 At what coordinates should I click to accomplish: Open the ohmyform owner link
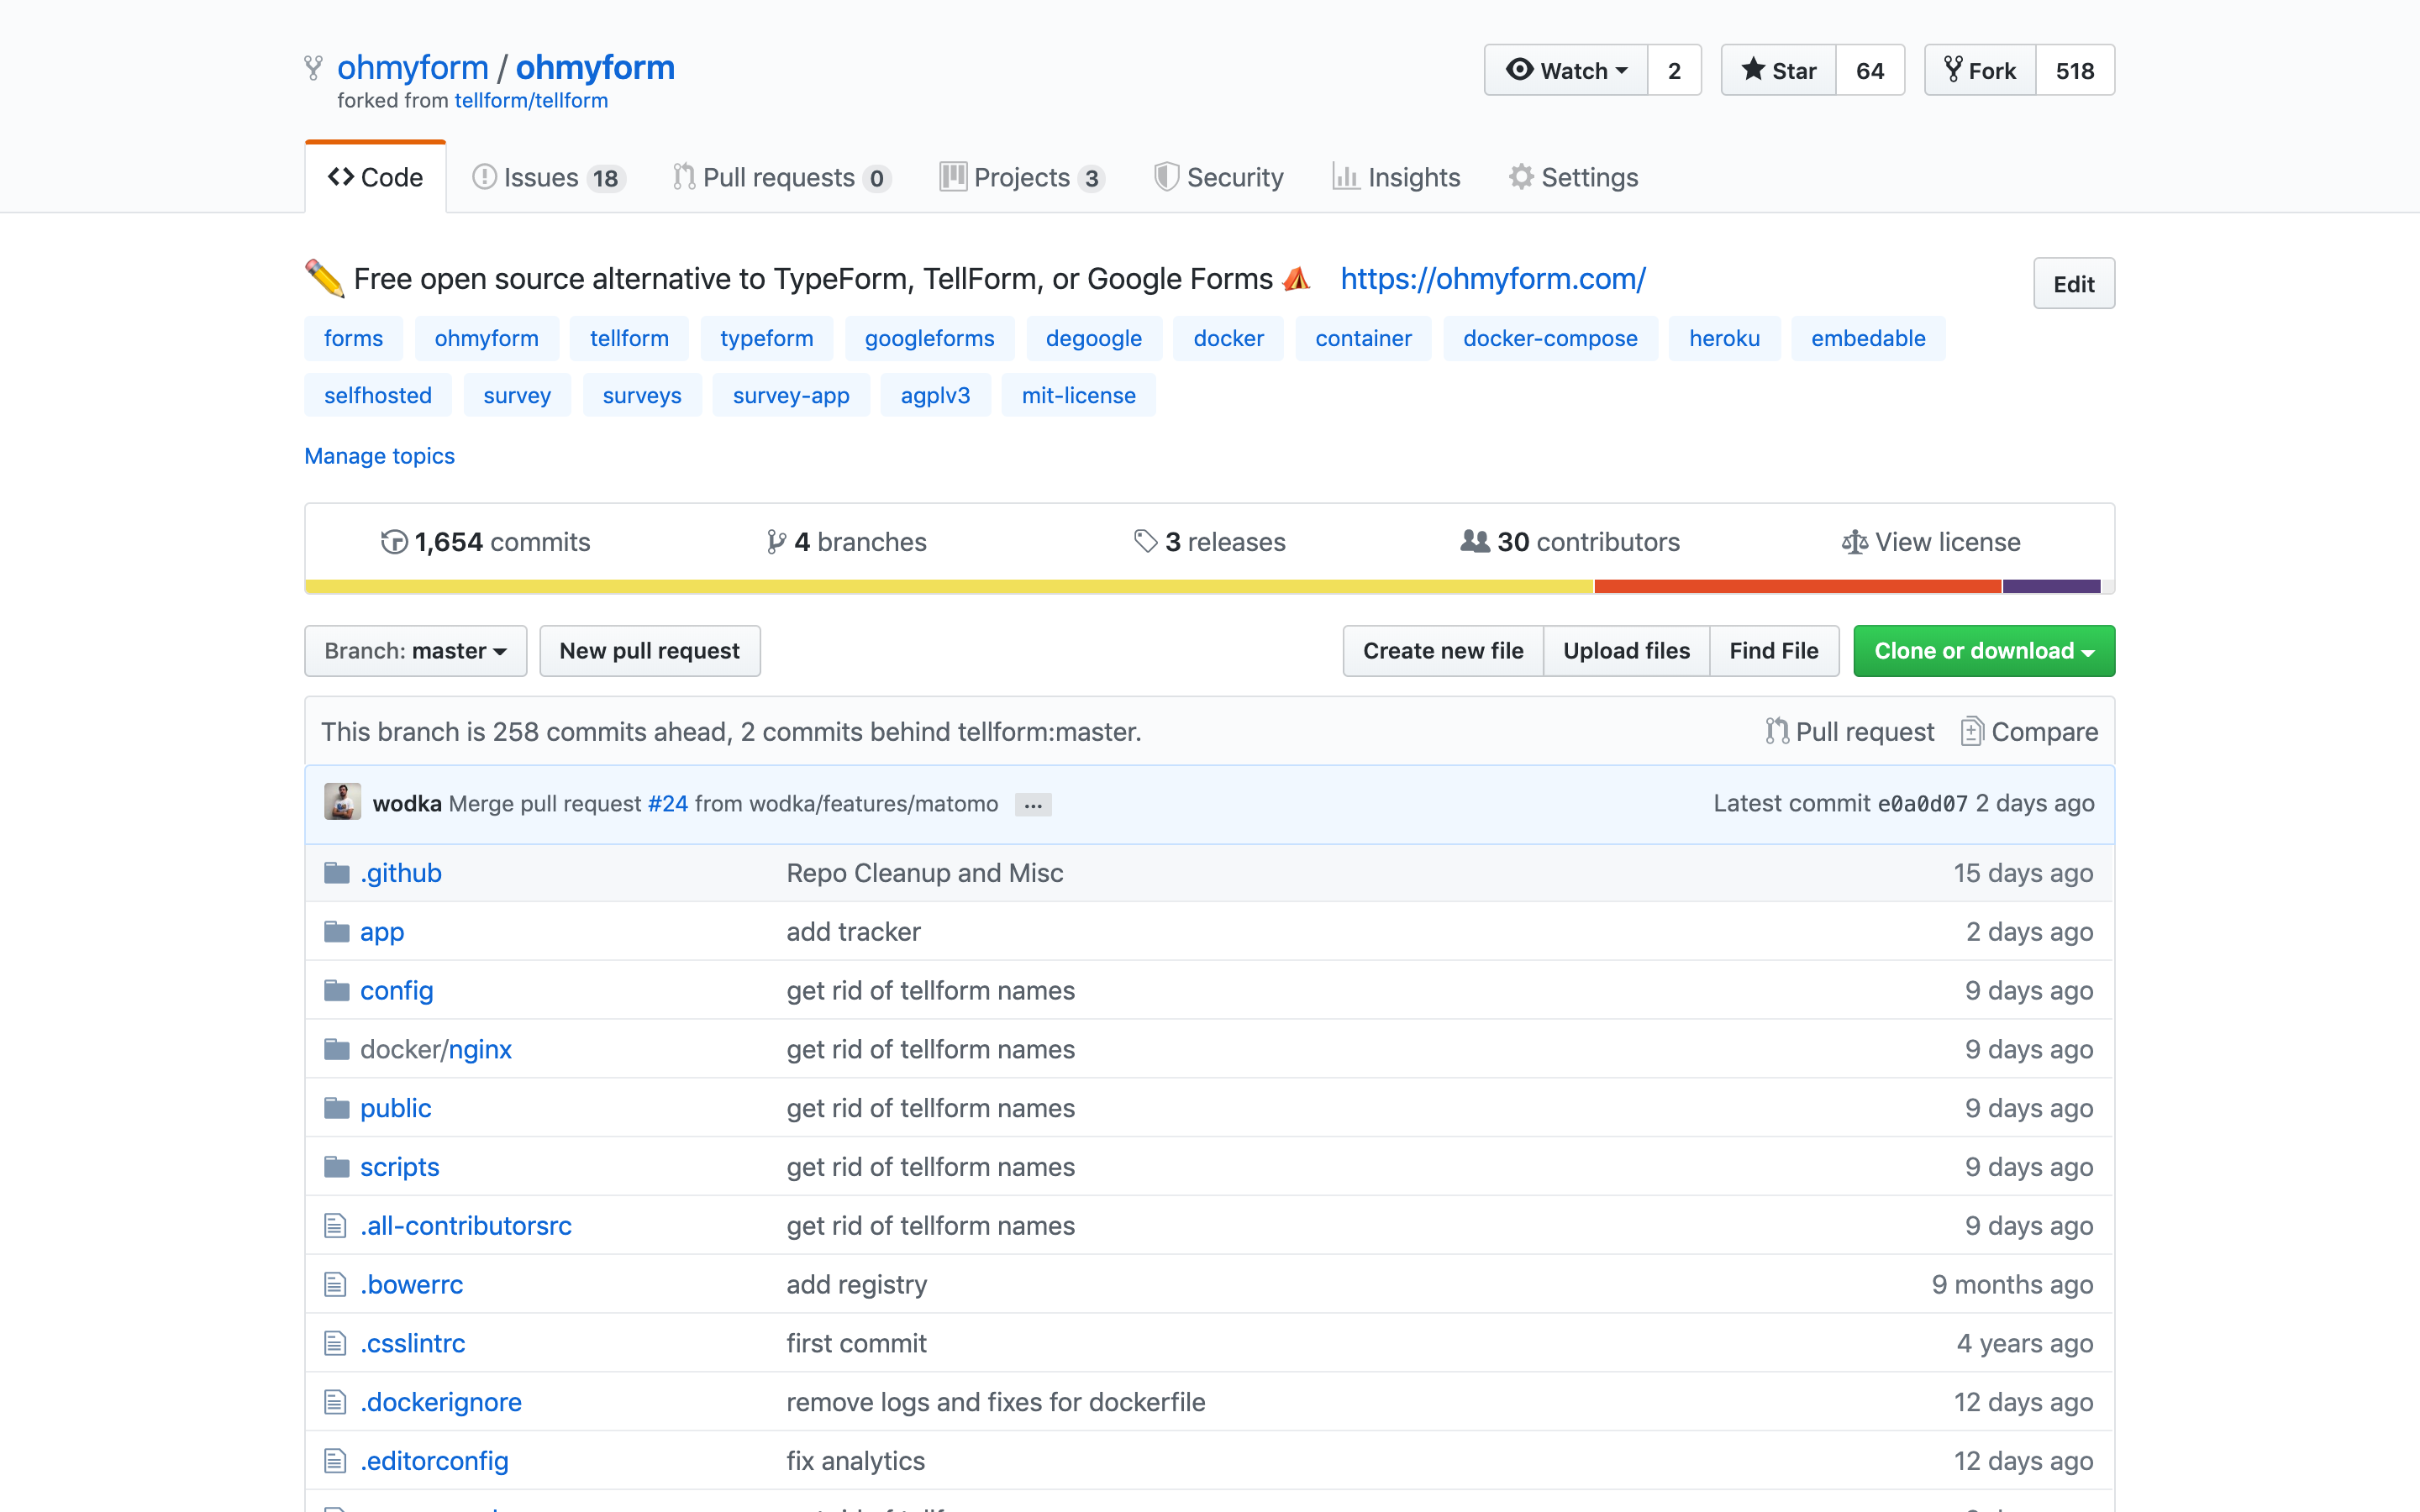coord(413,68)
